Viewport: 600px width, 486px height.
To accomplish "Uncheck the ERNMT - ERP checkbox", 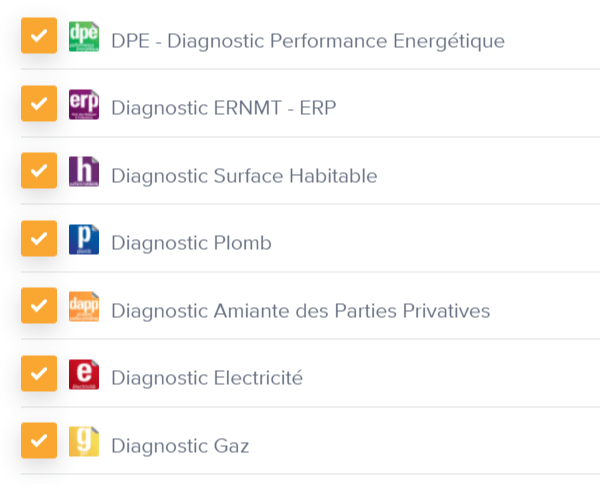I will pyautogui.click(x=39, y=103).
